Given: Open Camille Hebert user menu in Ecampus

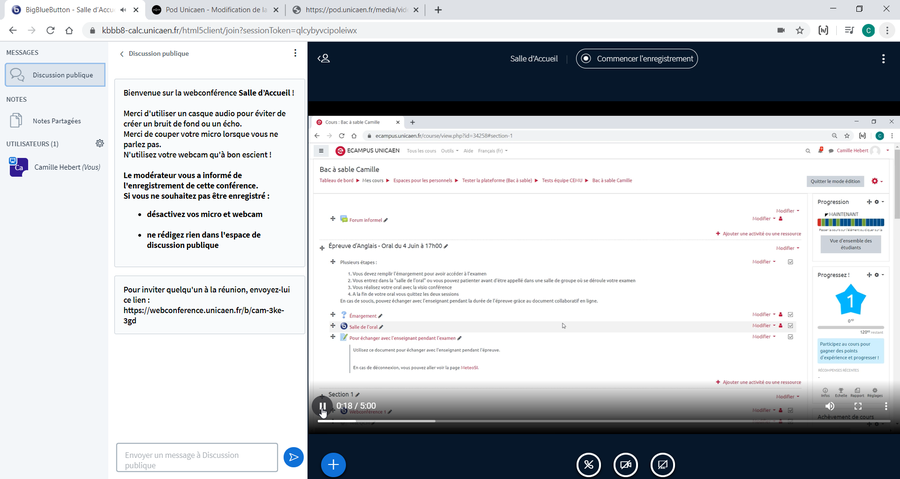Looking at the screenshot, I should click(x=863, y=151).
